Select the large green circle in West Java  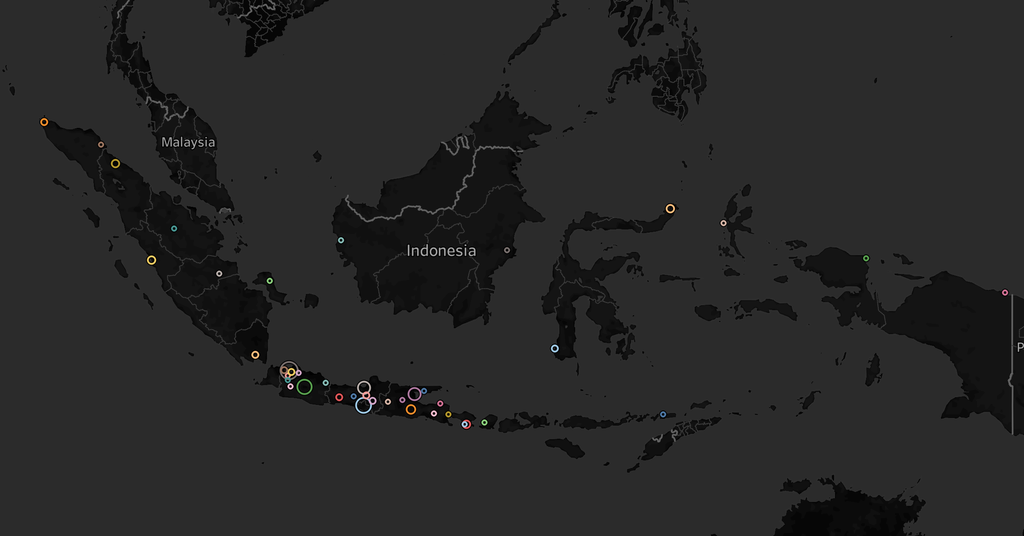304,387
